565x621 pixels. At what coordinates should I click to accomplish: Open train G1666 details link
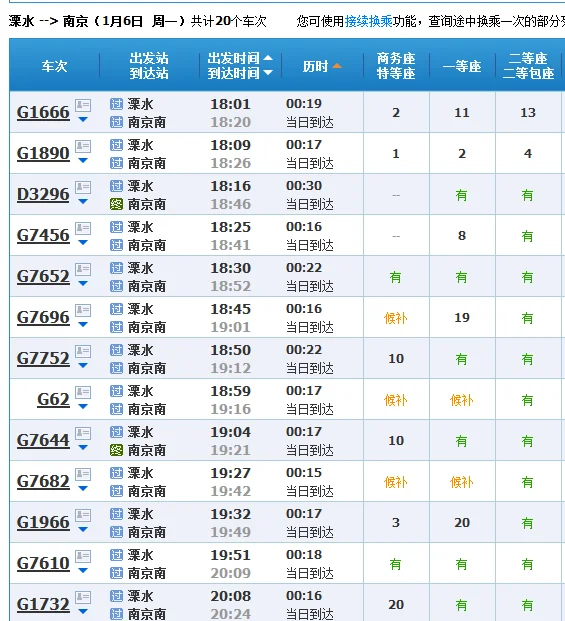click(x=43, y=112)
